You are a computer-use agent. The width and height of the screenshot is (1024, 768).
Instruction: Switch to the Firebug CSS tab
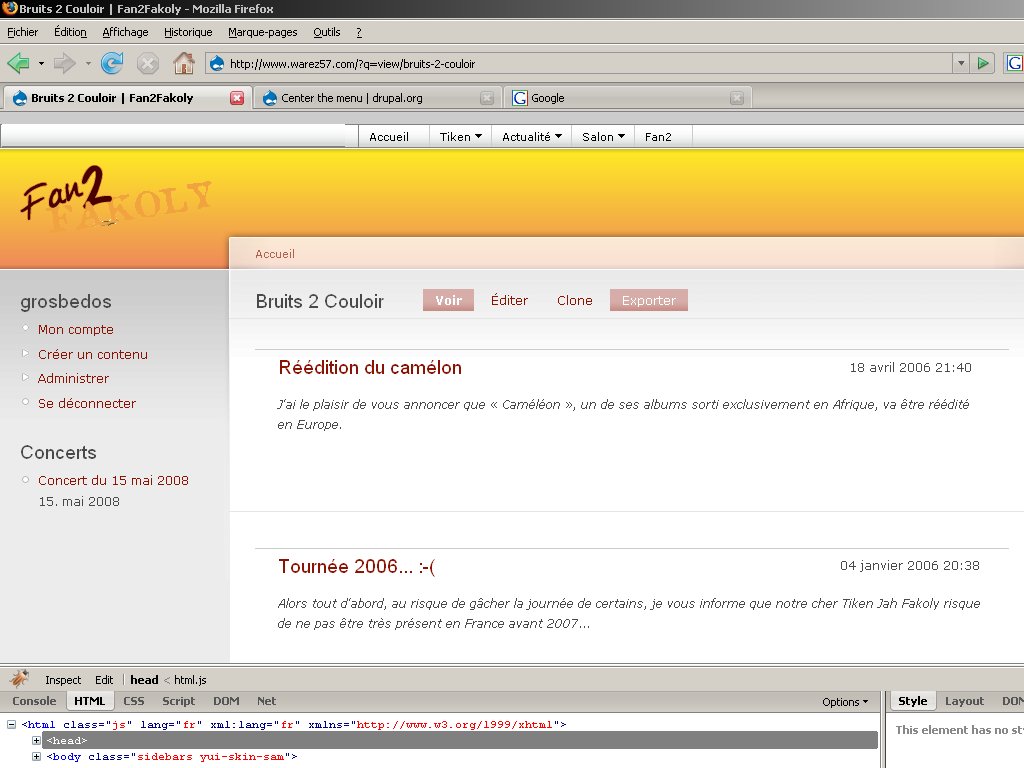pyautogui.click(x=134, y=701)
